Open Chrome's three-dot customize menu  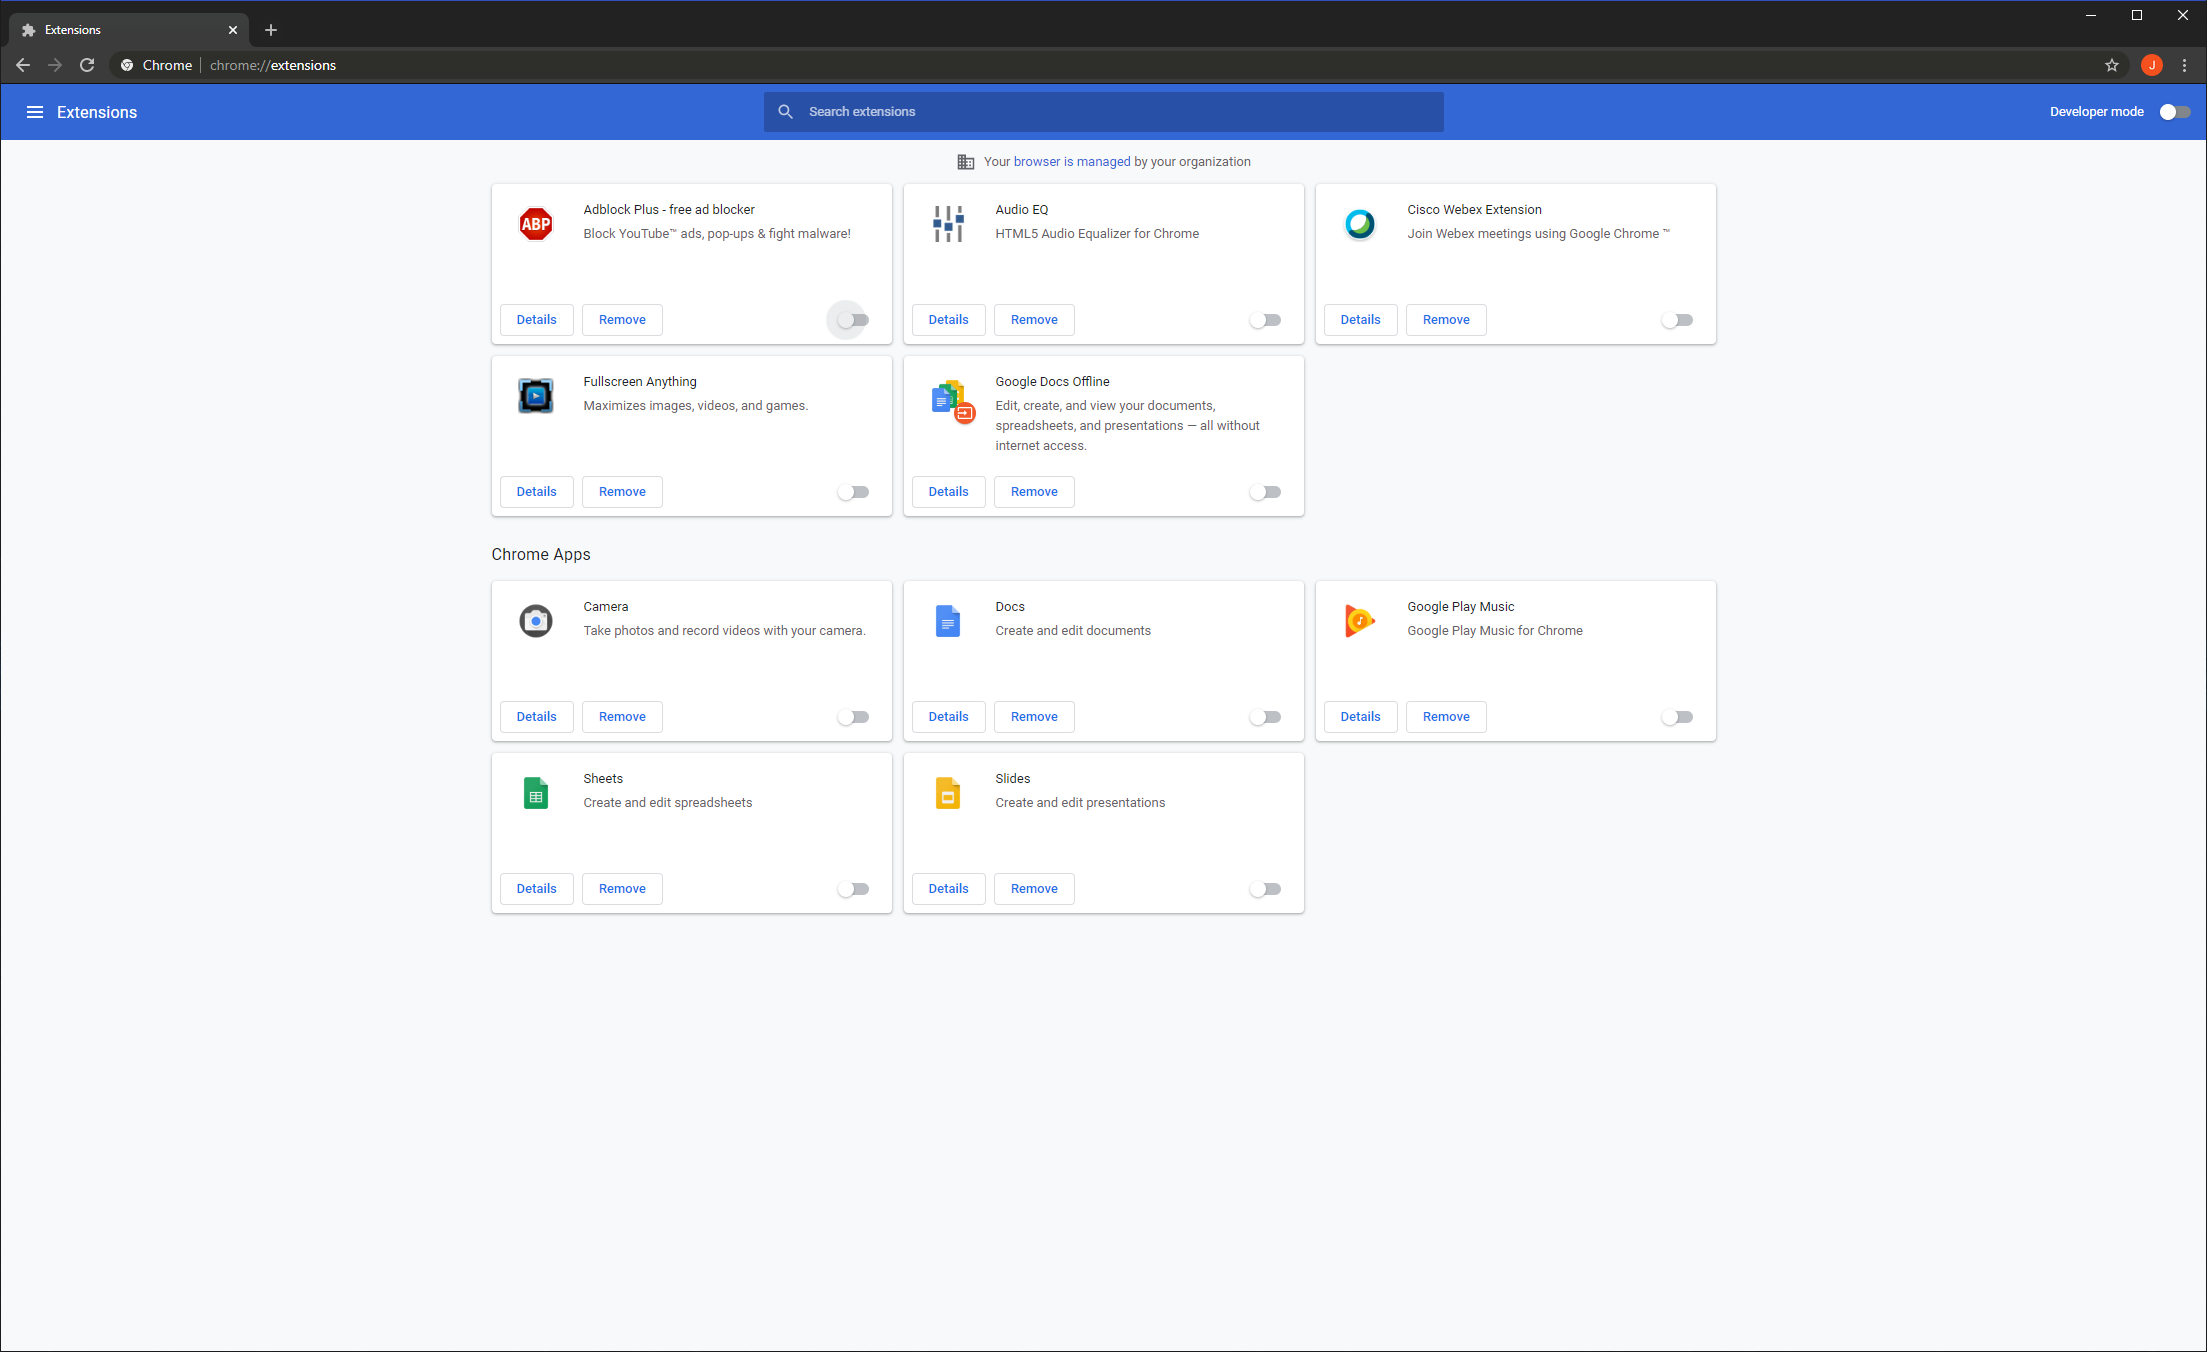click(x=2185, y=65)
